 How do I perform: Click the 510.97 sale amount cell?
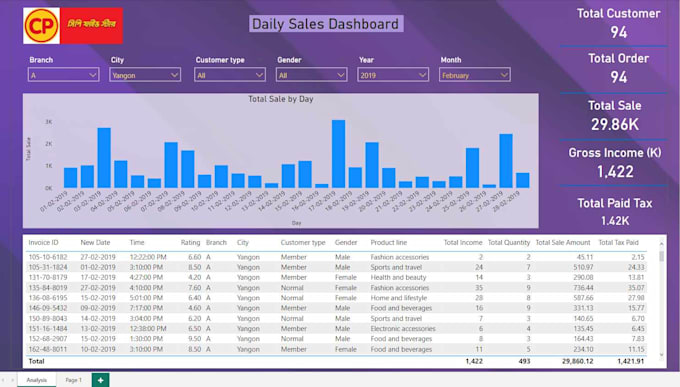pyautogui.click(x=583, y=267)
